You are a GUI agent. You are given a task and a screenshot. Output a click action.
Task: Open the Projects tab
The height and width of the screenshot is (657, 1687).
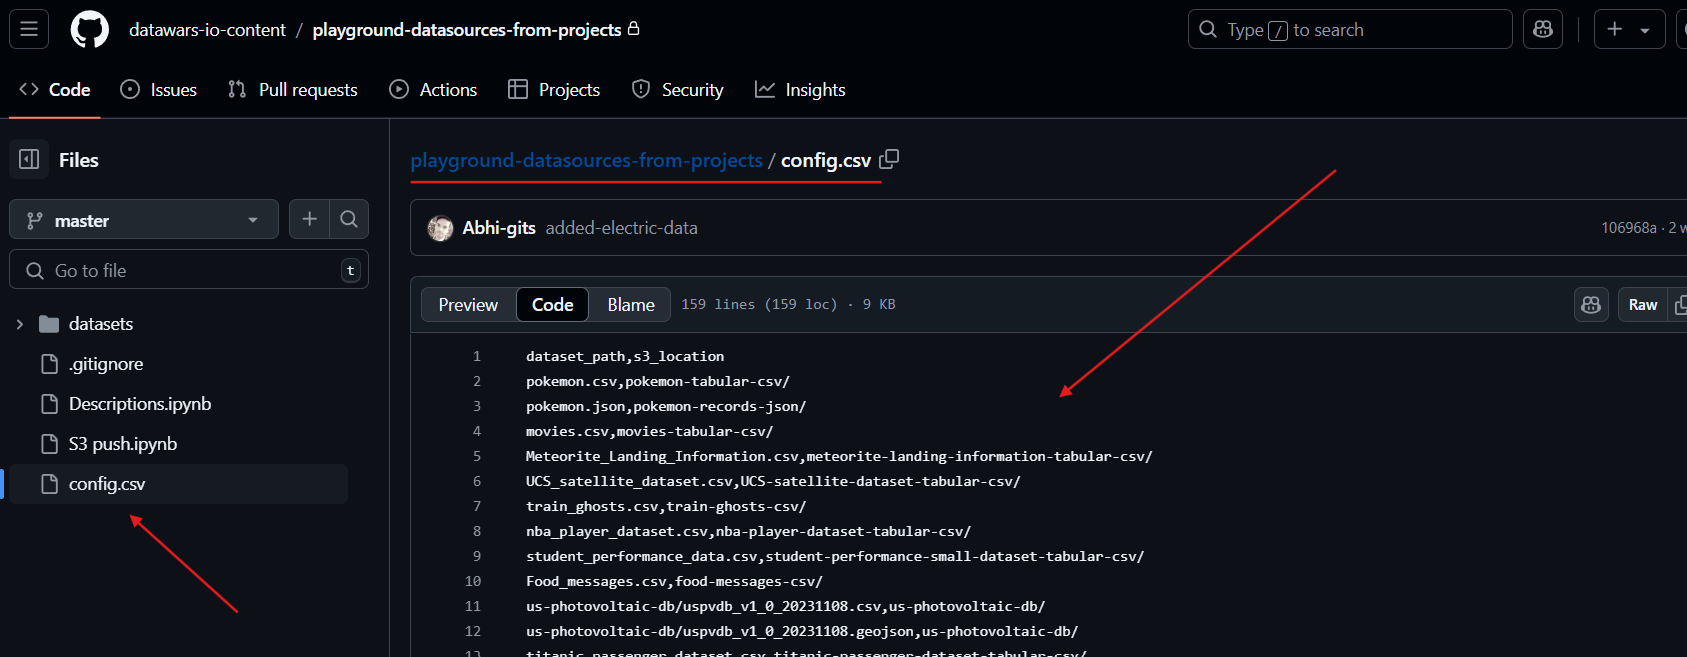[x=554, y=90]
